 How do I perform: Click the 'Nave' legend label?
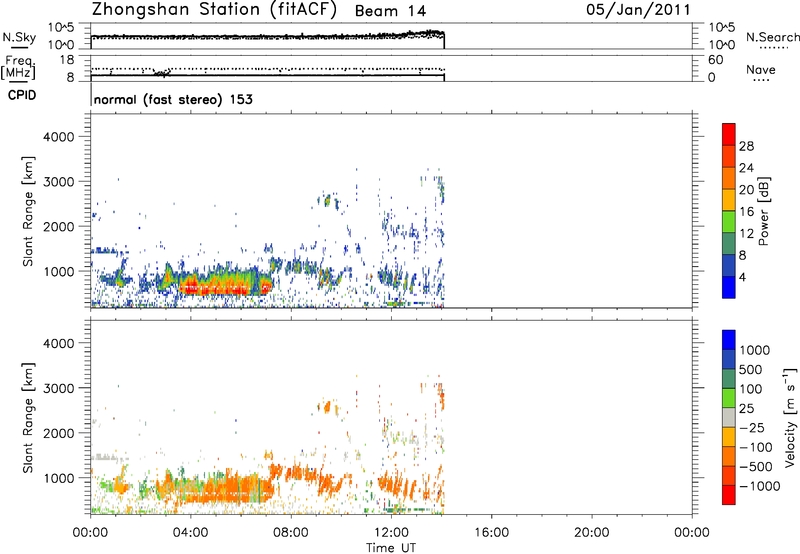point(761,69)
